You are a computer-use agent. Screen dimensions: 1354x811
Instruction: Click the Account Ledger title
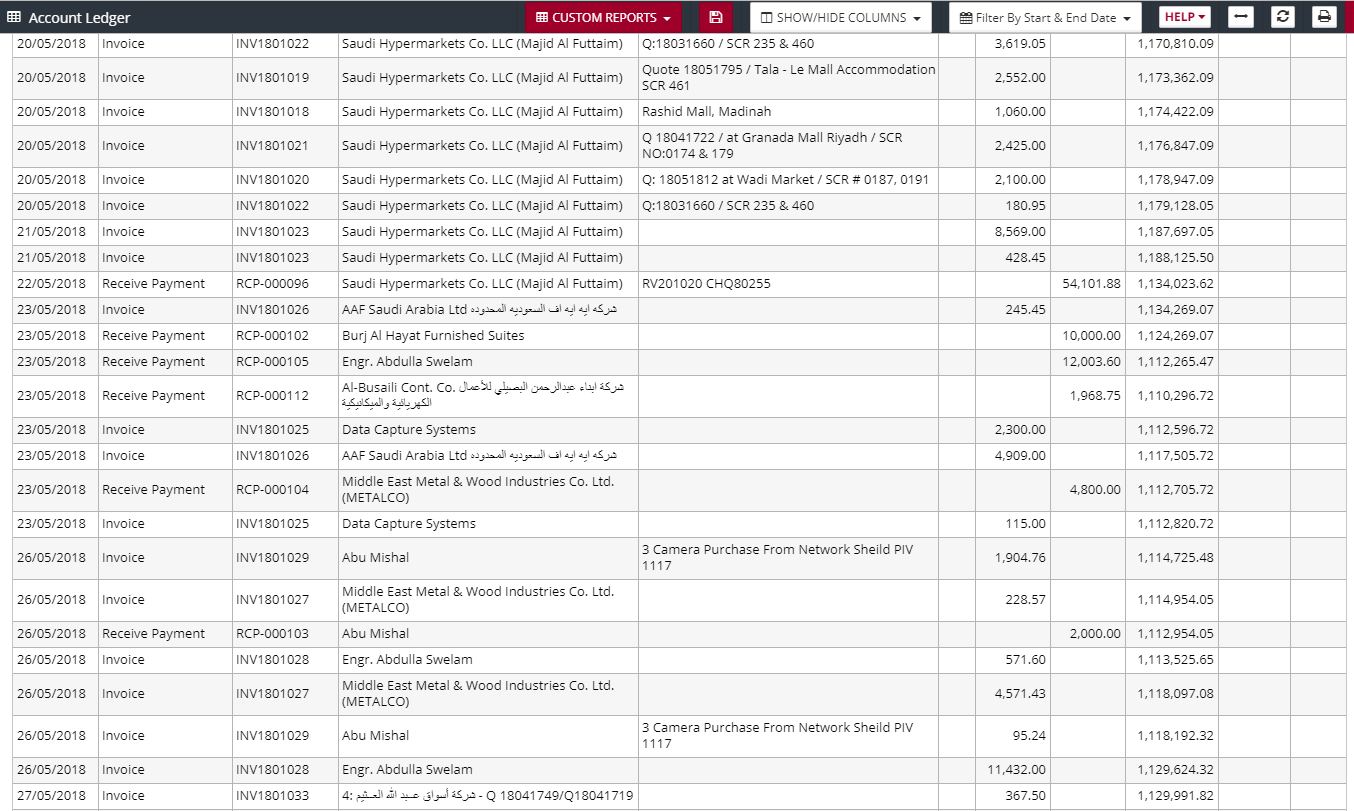click(x=79, y=18)
